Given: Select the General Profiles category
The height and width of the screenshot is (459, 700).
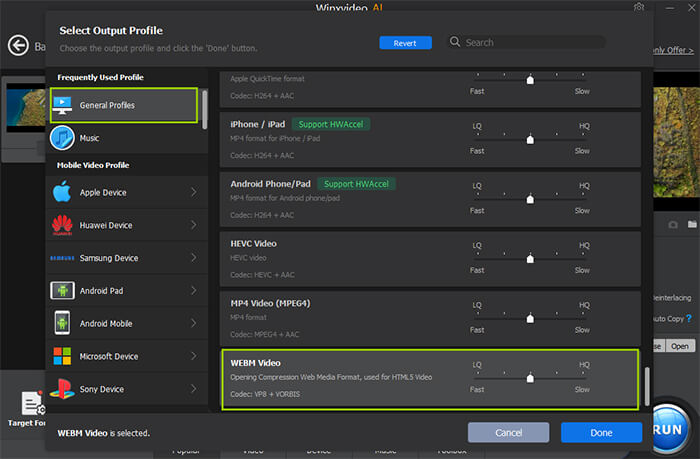Looking at the screenshot, I should coord(124,105).
